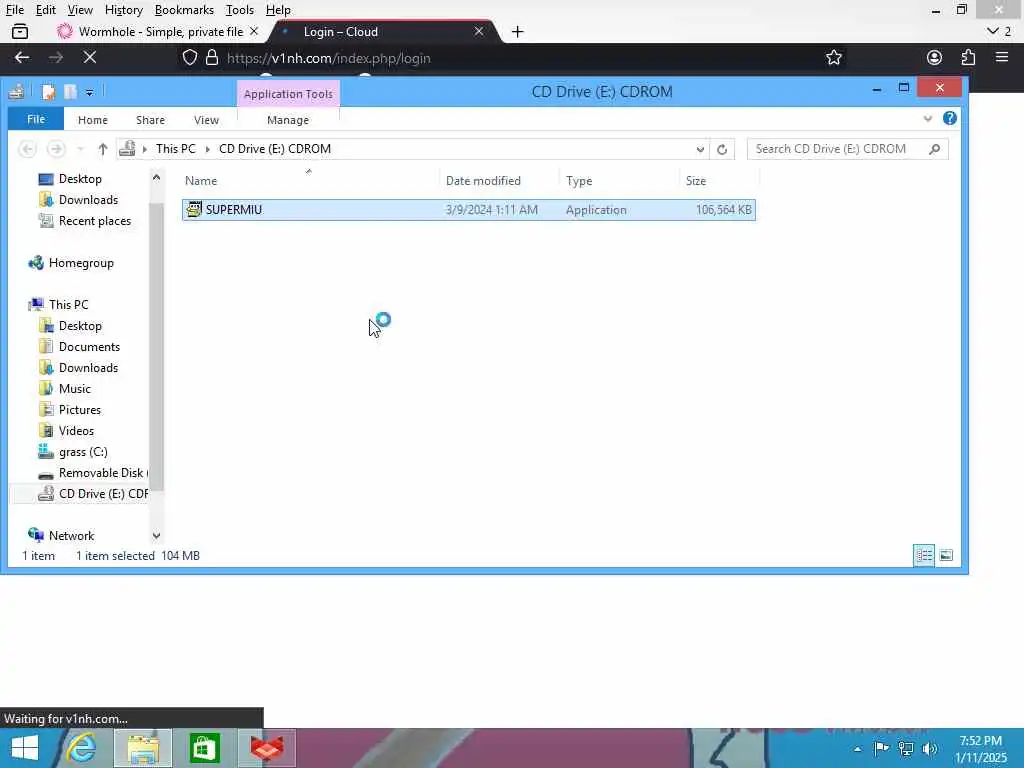
Task: Stop loading the page in Firefox
Action: pos(89,57)
